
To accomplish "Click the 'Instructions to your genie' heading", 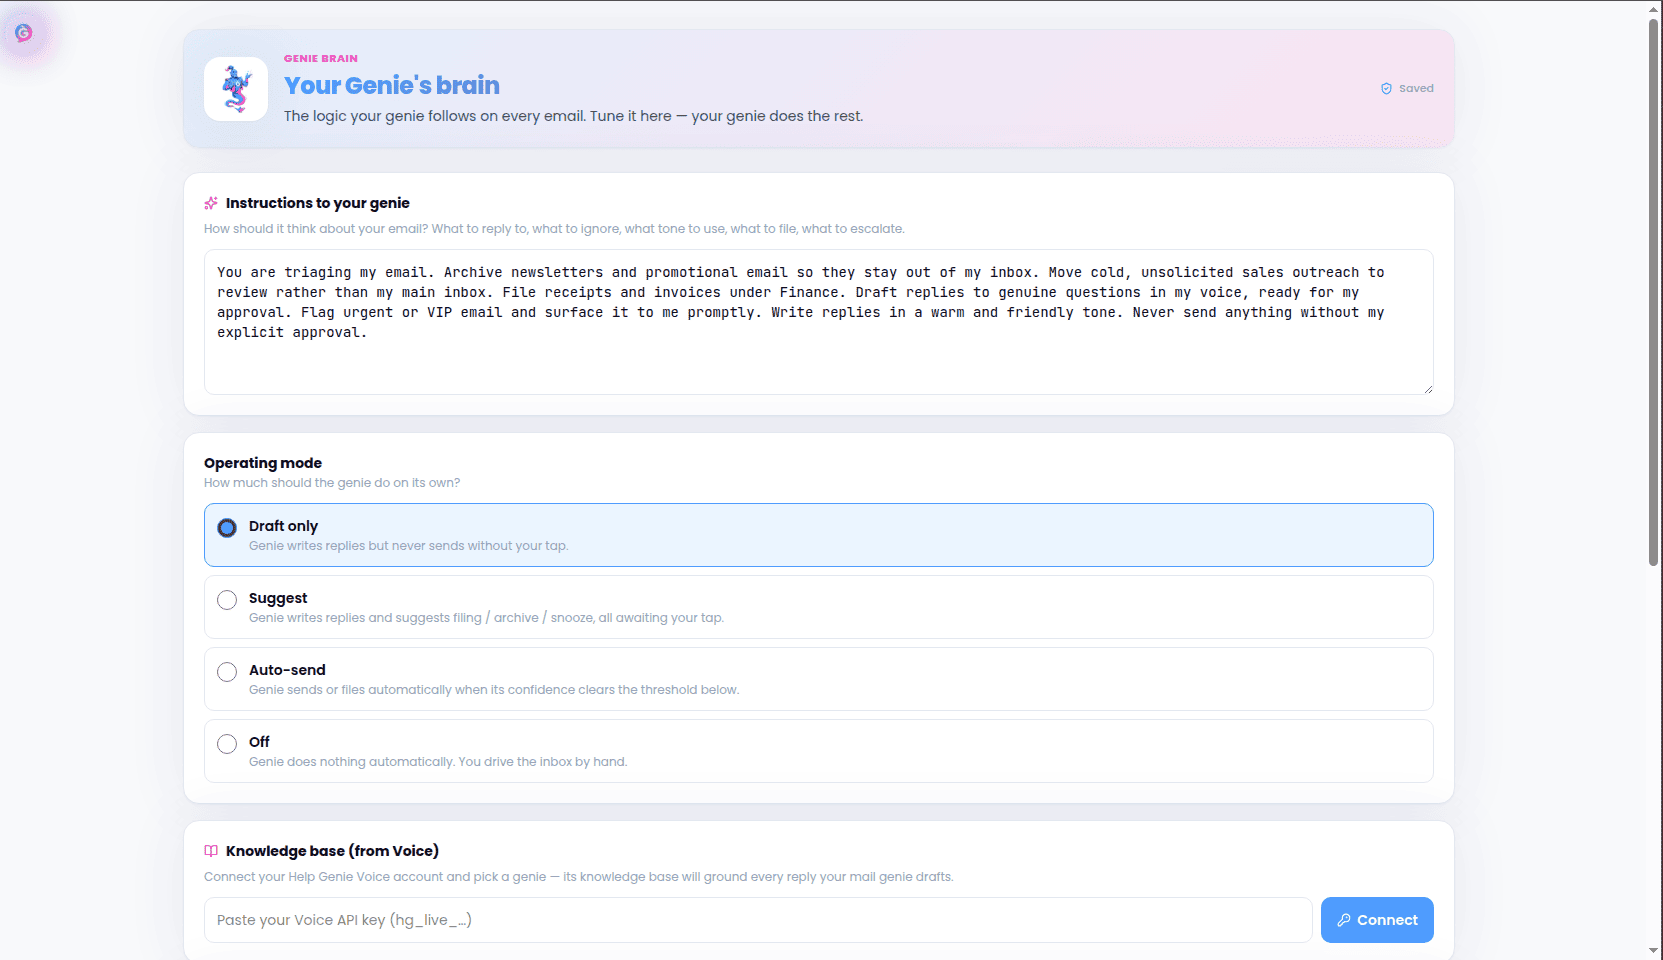I will point(318,203).
